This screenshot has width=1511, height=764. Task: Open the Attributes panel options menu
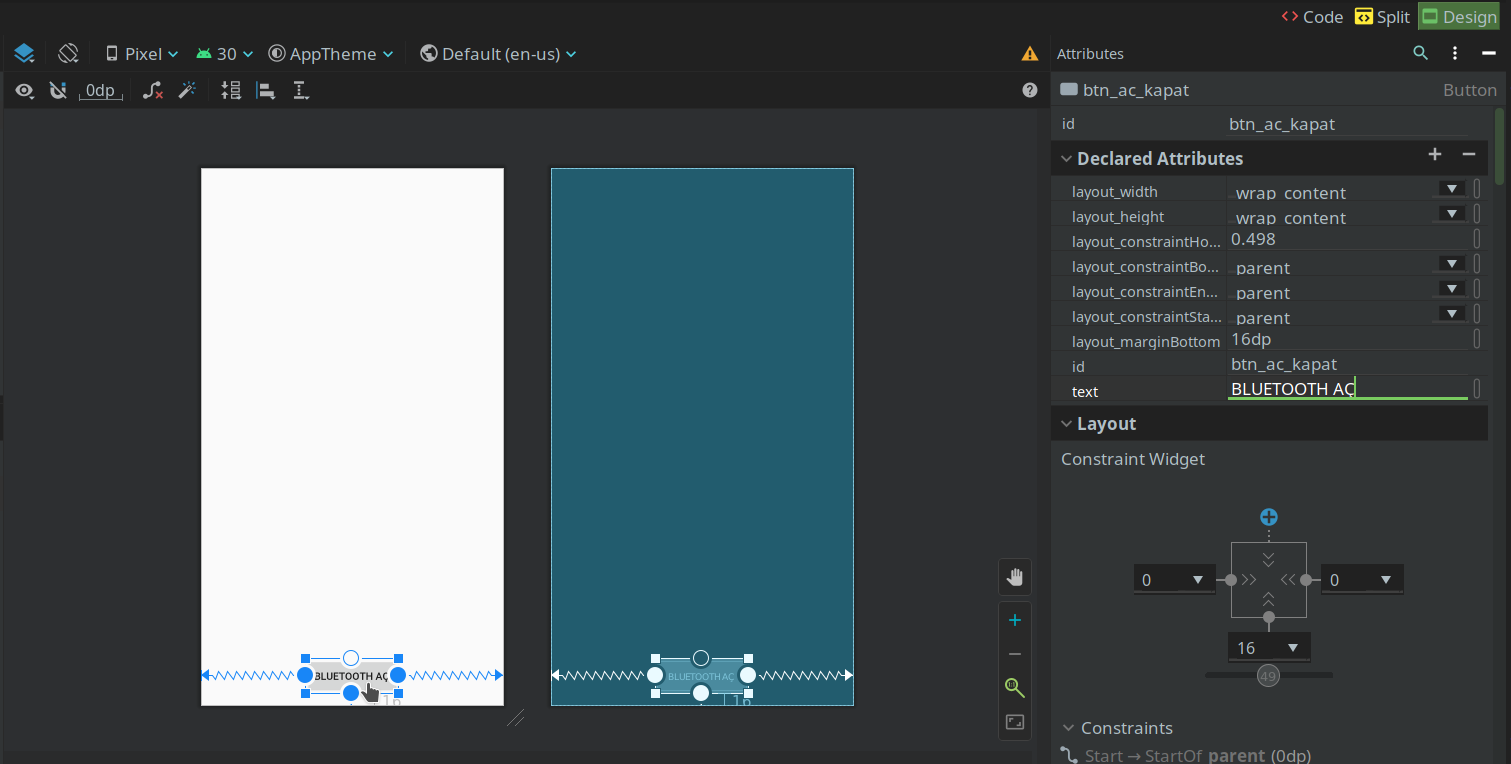(x=1455, y=53)
